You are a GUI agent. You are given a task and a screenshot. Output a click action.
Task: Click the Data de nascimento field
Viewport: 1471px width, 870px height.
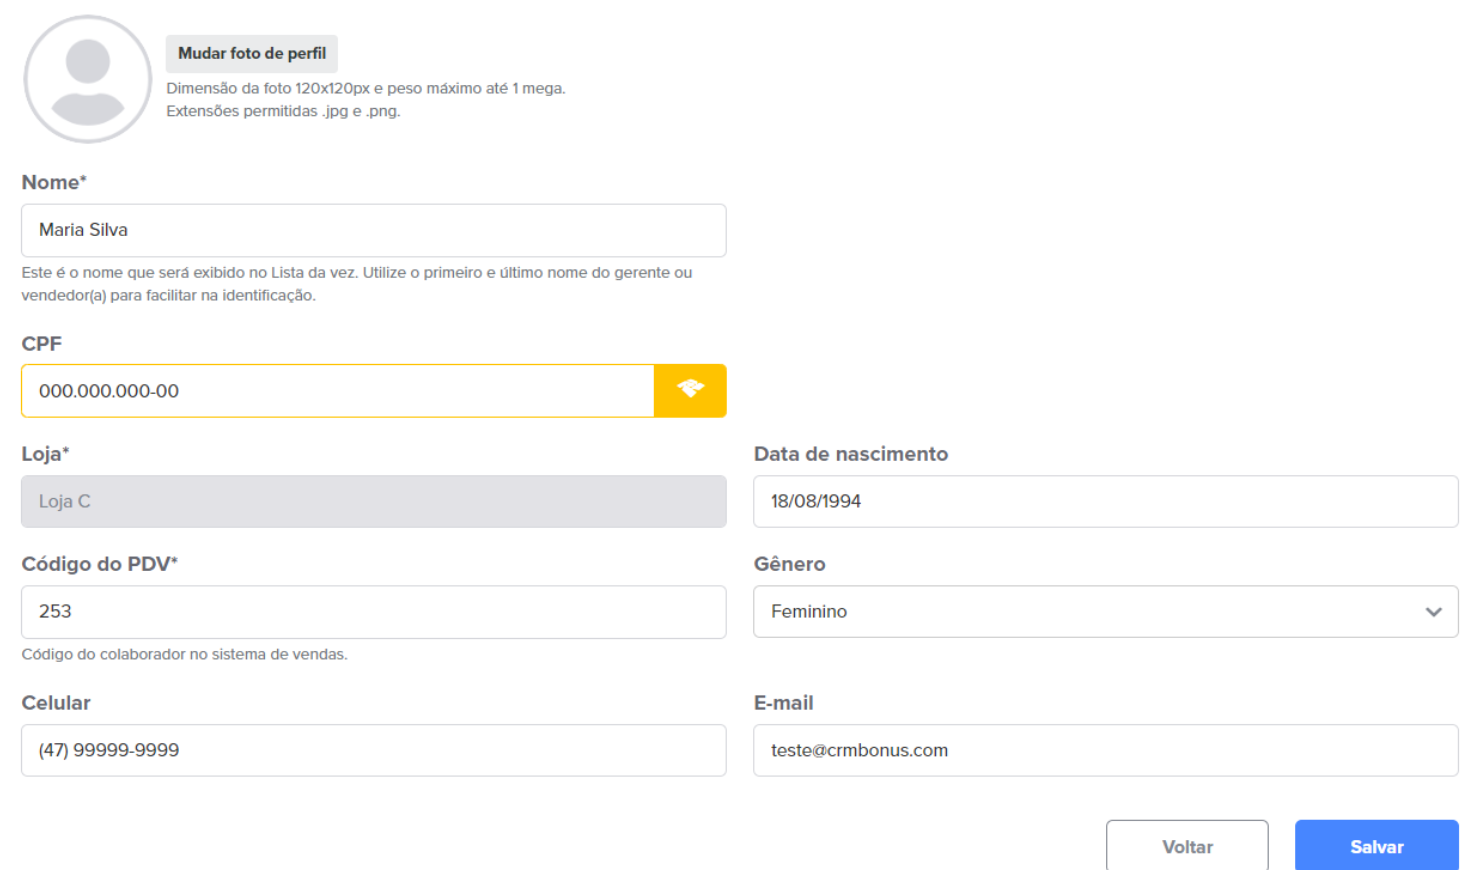(1106, 501)
